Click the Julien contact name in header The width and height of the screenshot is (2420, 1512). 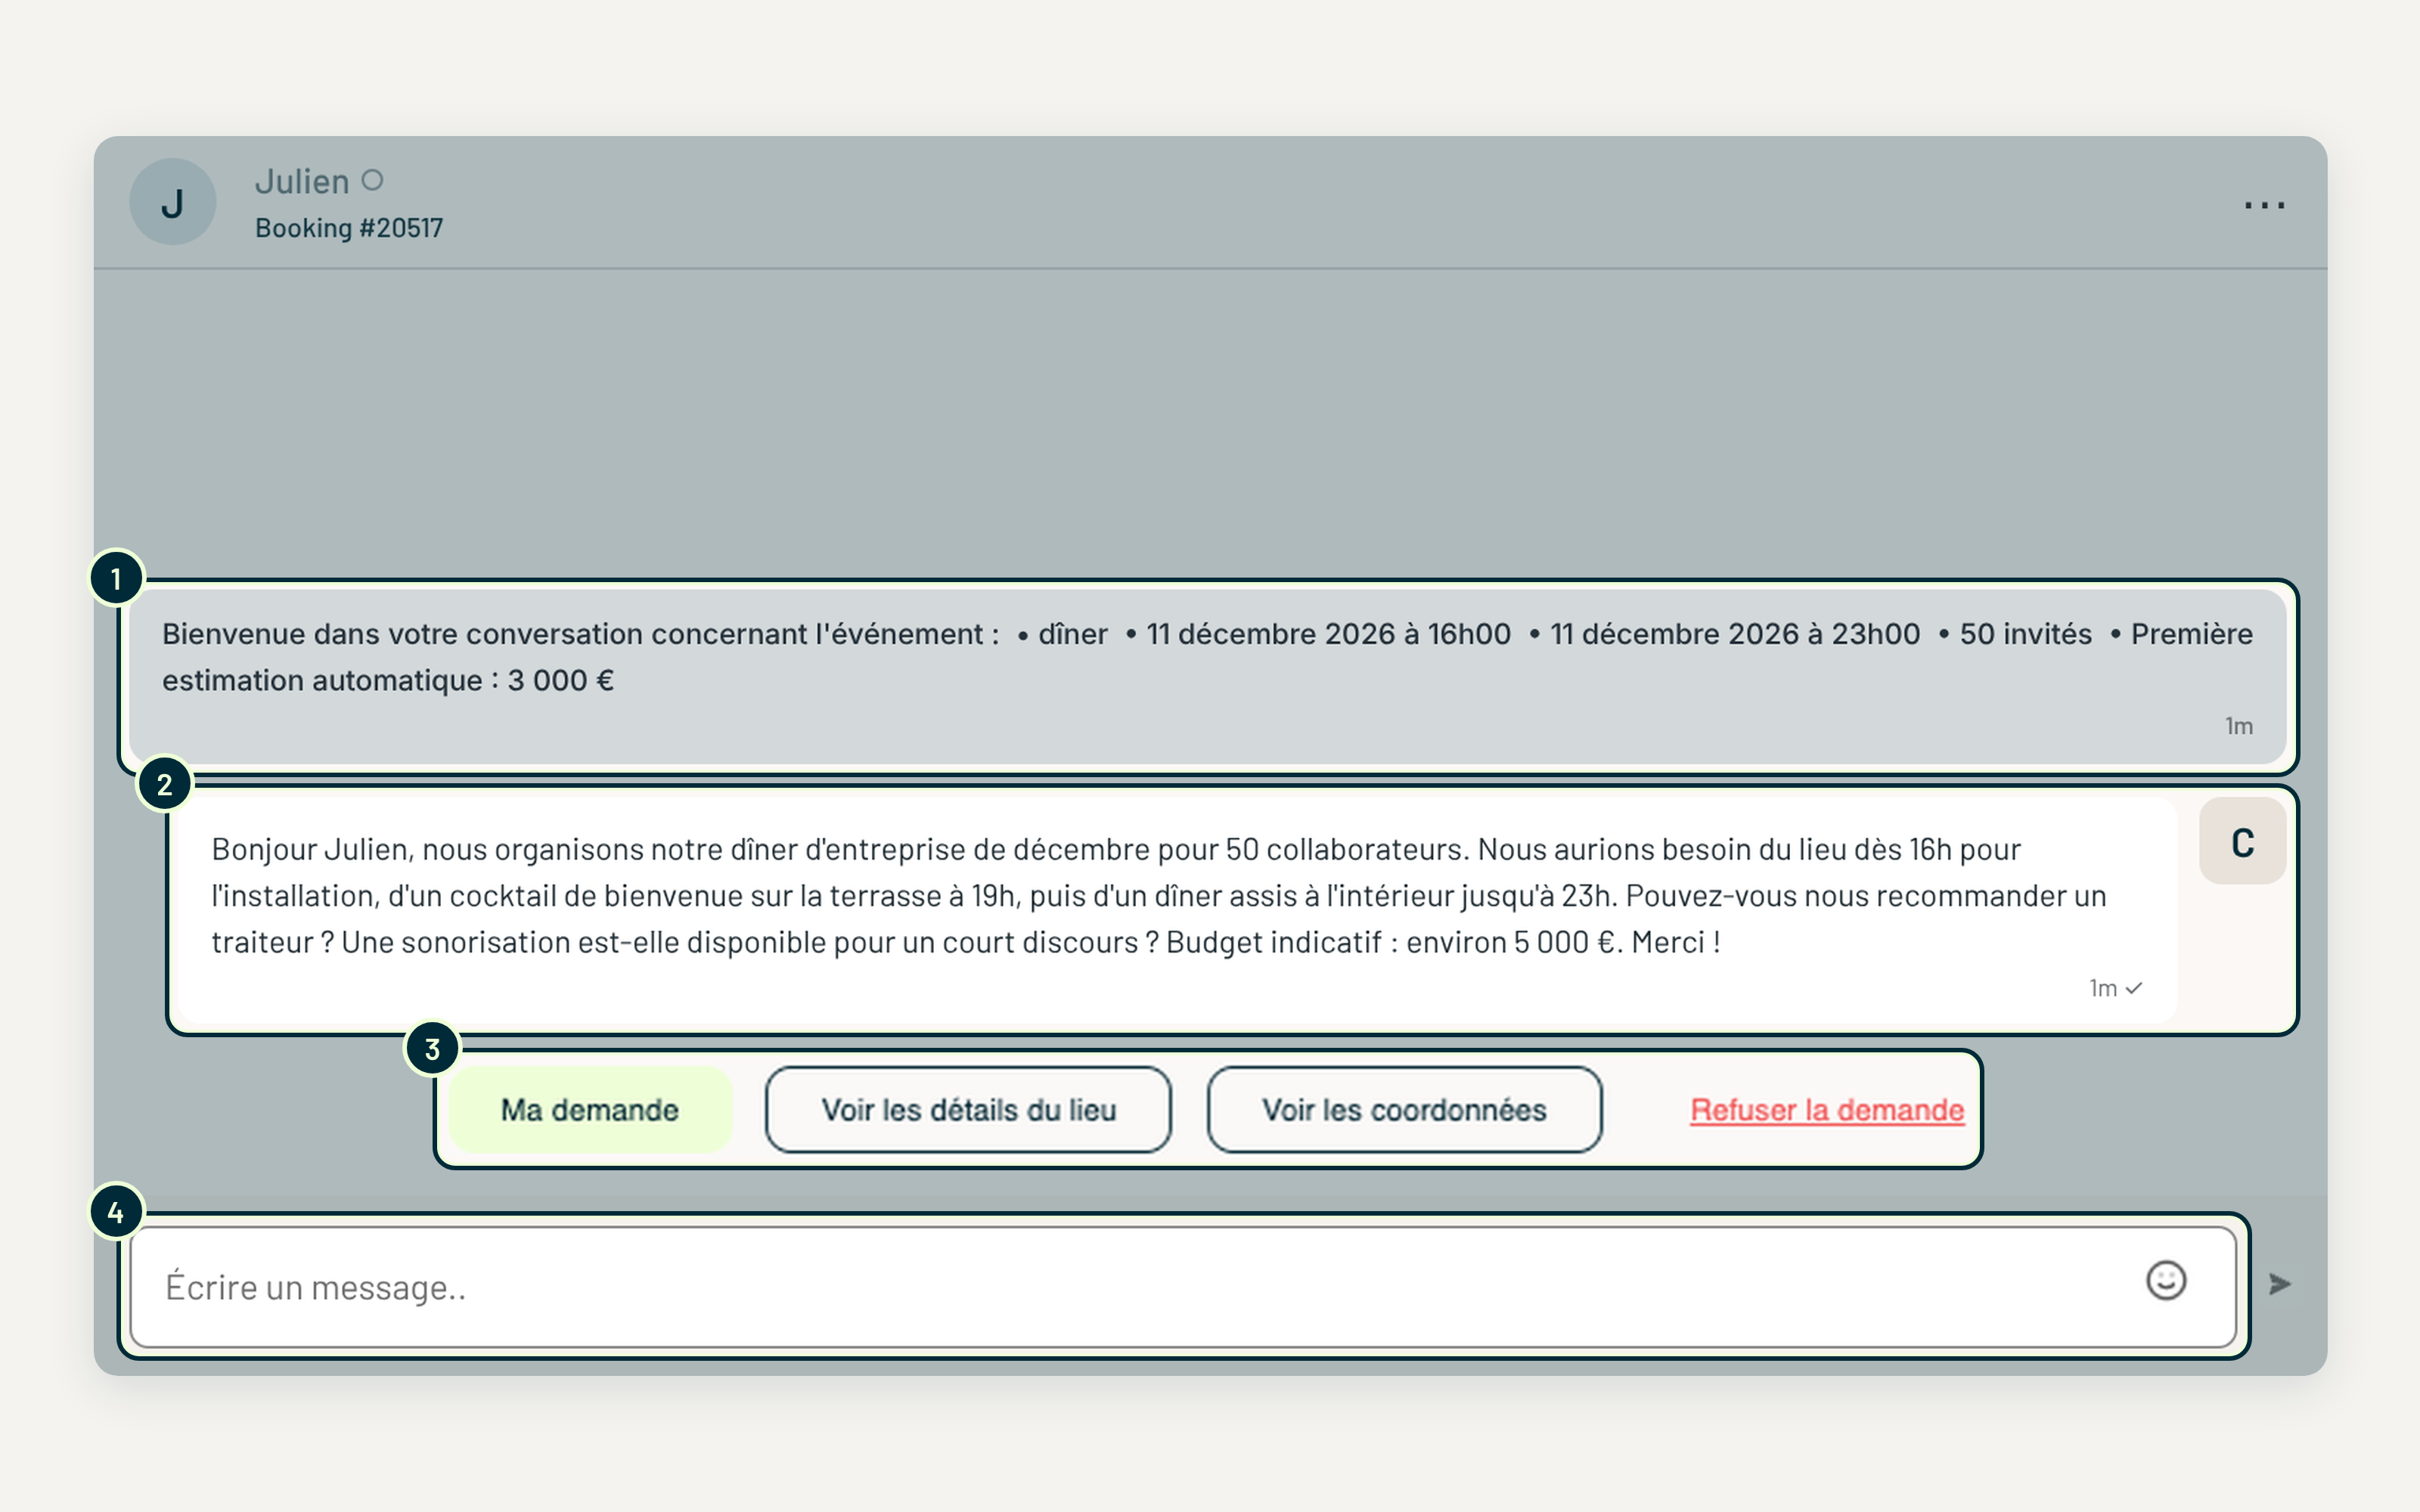click(x=302, y=182)
